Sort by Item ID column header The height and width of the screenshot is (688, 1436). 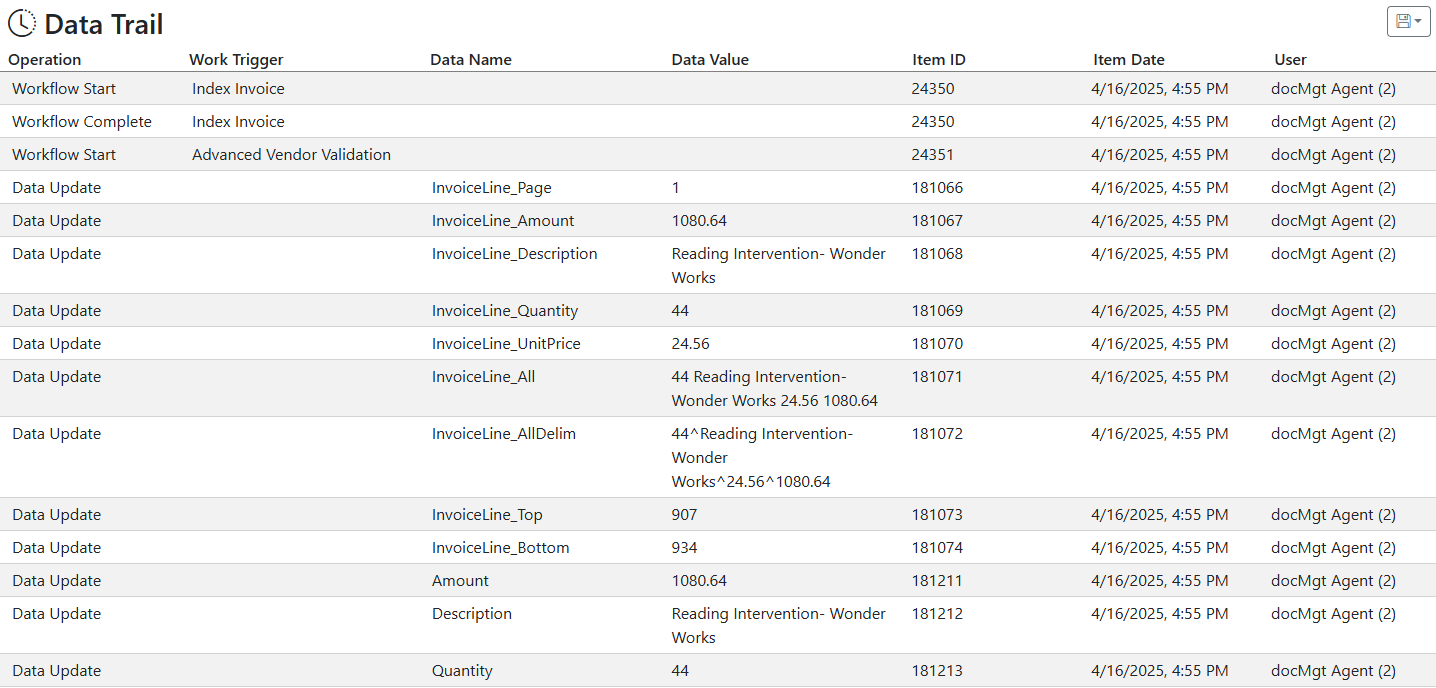[x=939, y=60]
